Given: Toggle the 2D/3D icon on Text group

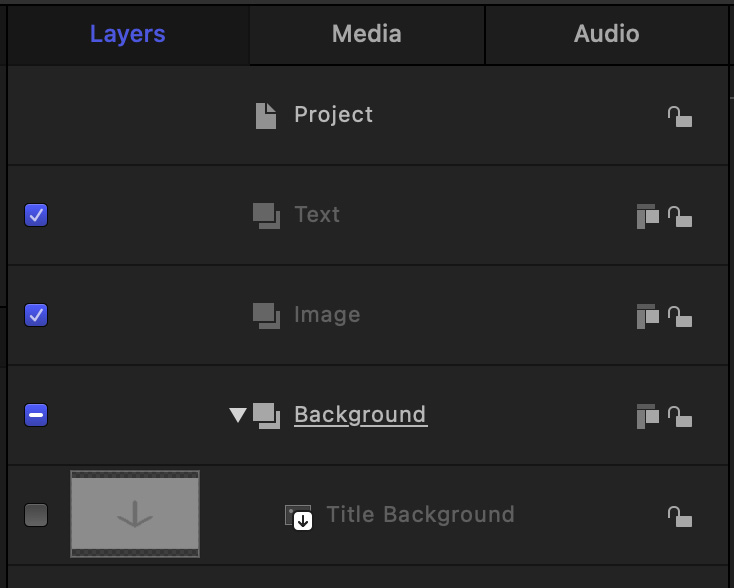Looking at the screenshot, I should pos(648,216).
